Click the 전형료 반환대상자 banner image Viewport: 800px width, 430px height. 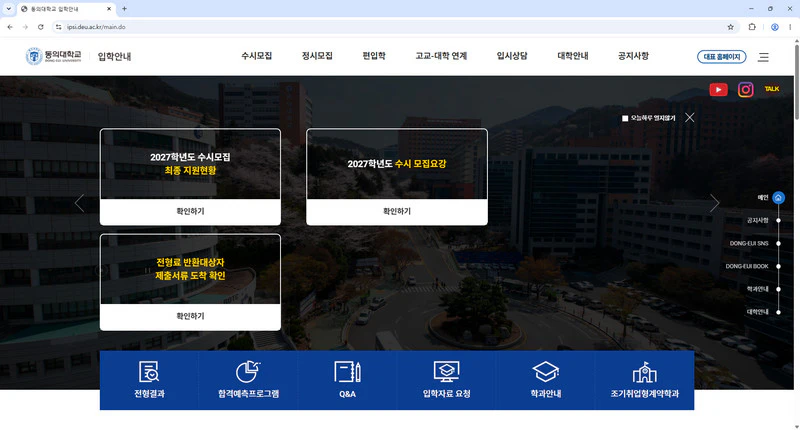coord(190,269)
